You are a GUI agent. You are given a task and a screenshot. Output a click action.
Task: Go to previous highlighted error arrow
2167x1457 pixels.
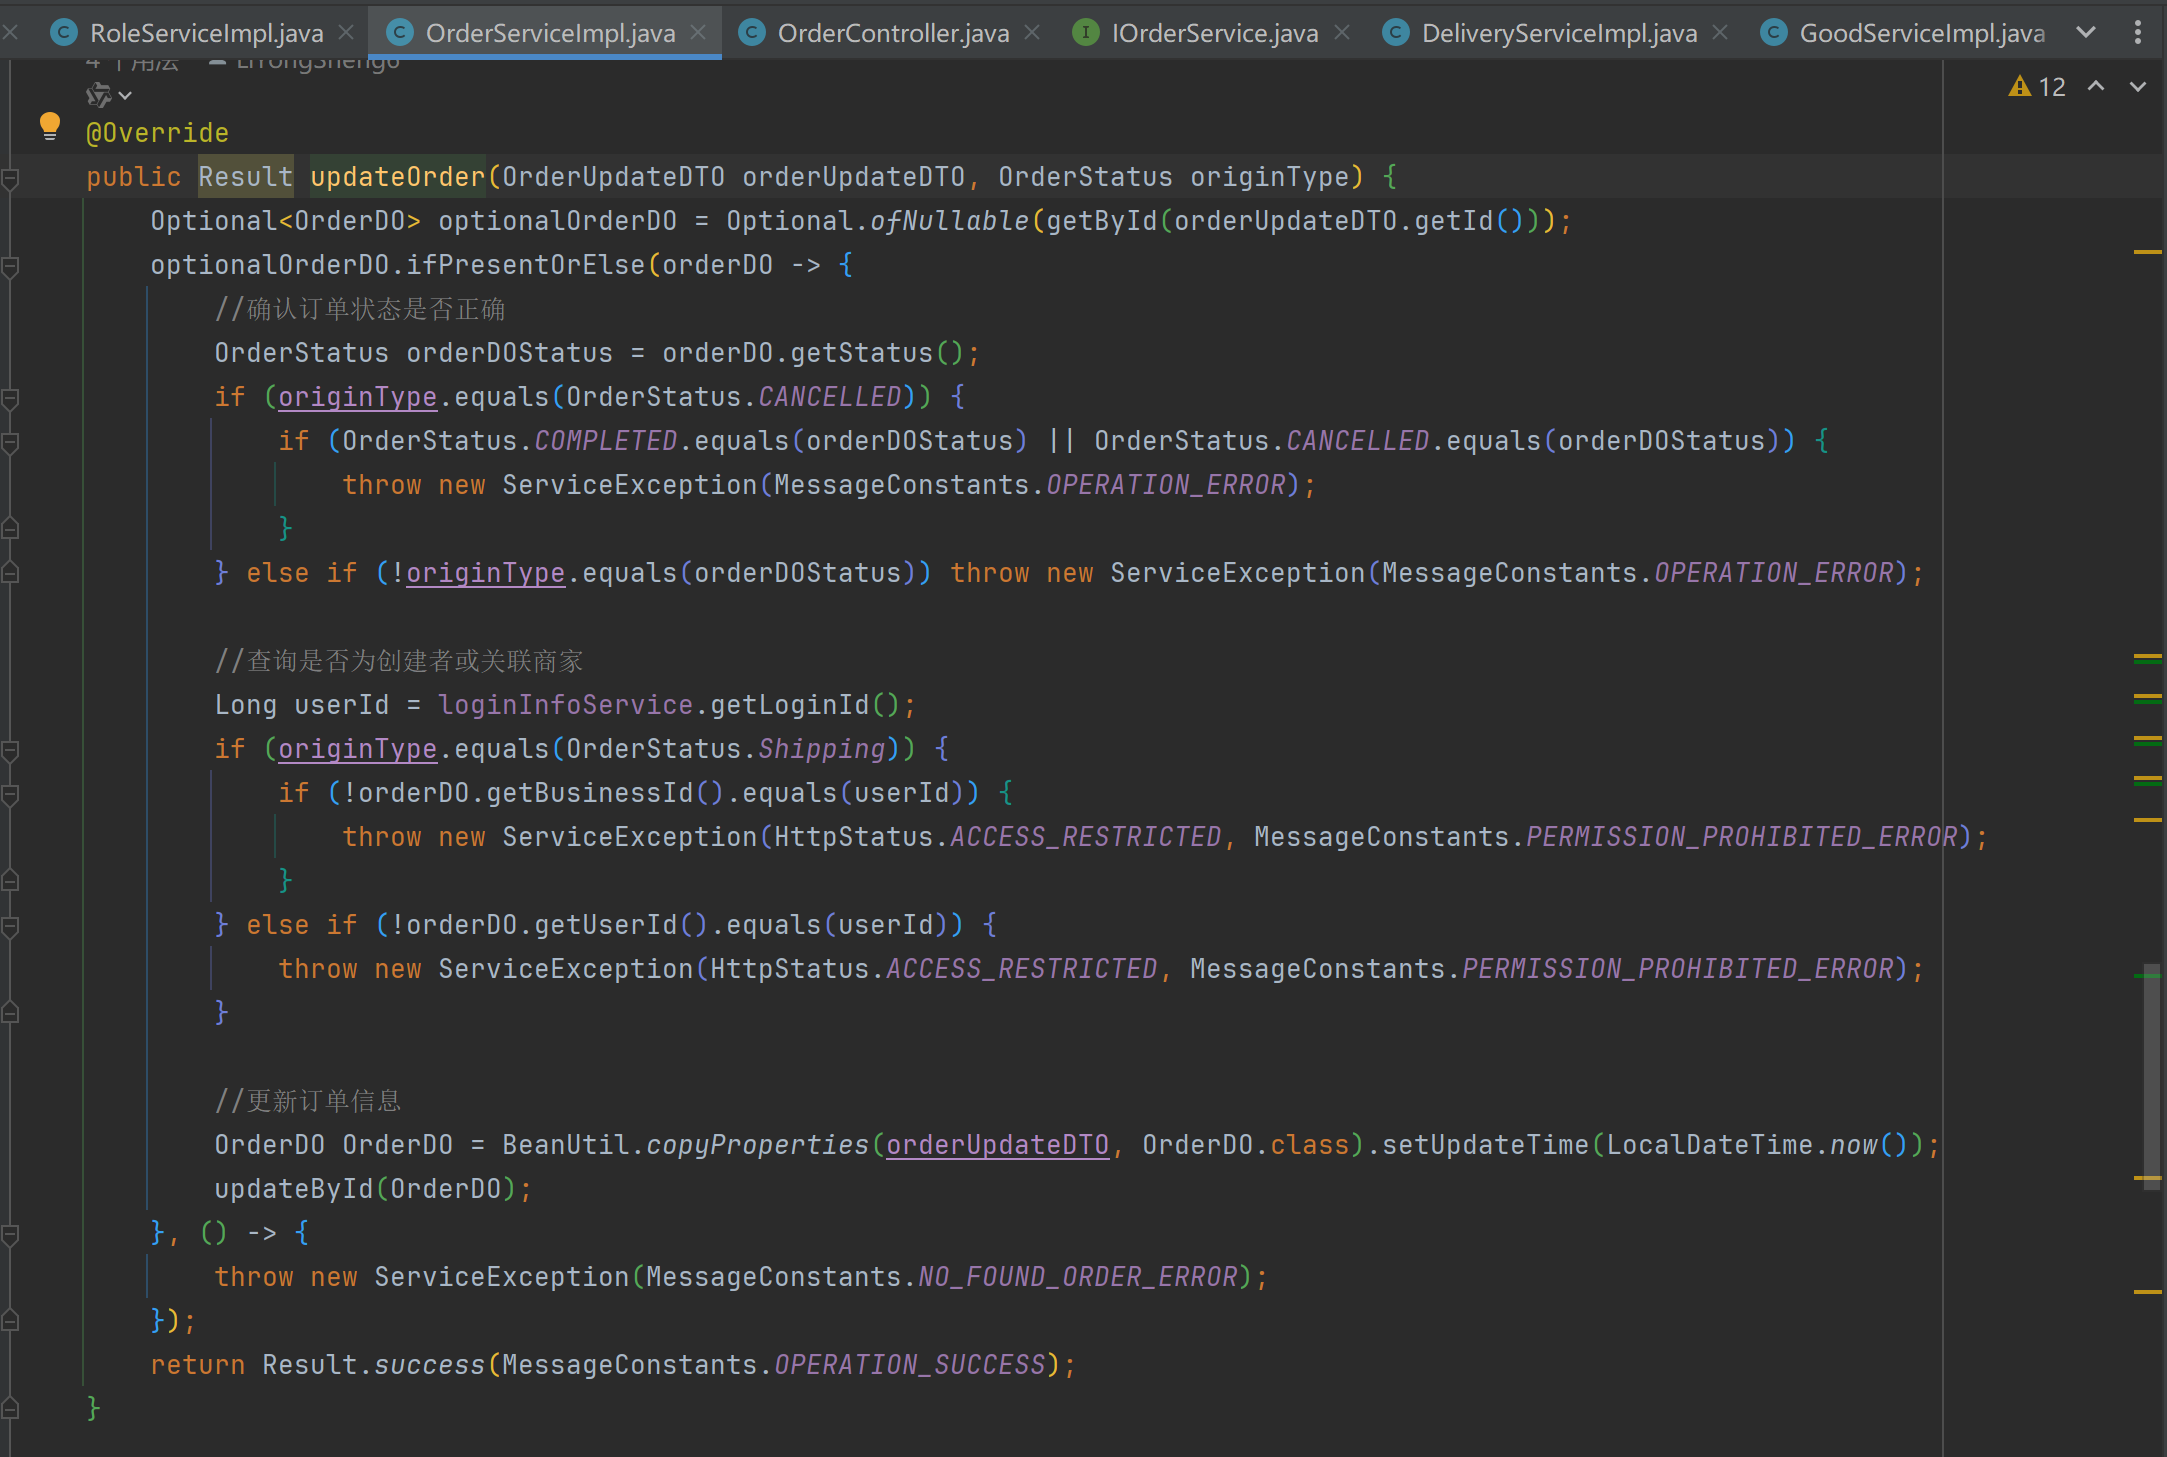tap(2096, 87)
